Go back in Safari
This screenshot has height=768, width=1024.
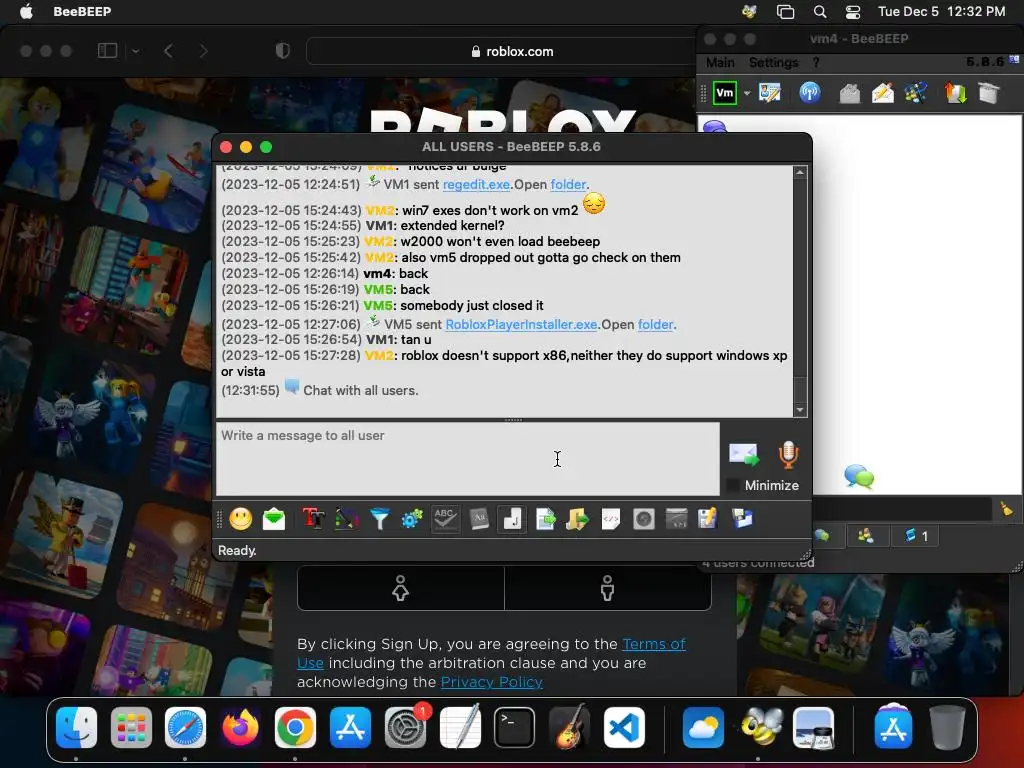coord(168,51)
